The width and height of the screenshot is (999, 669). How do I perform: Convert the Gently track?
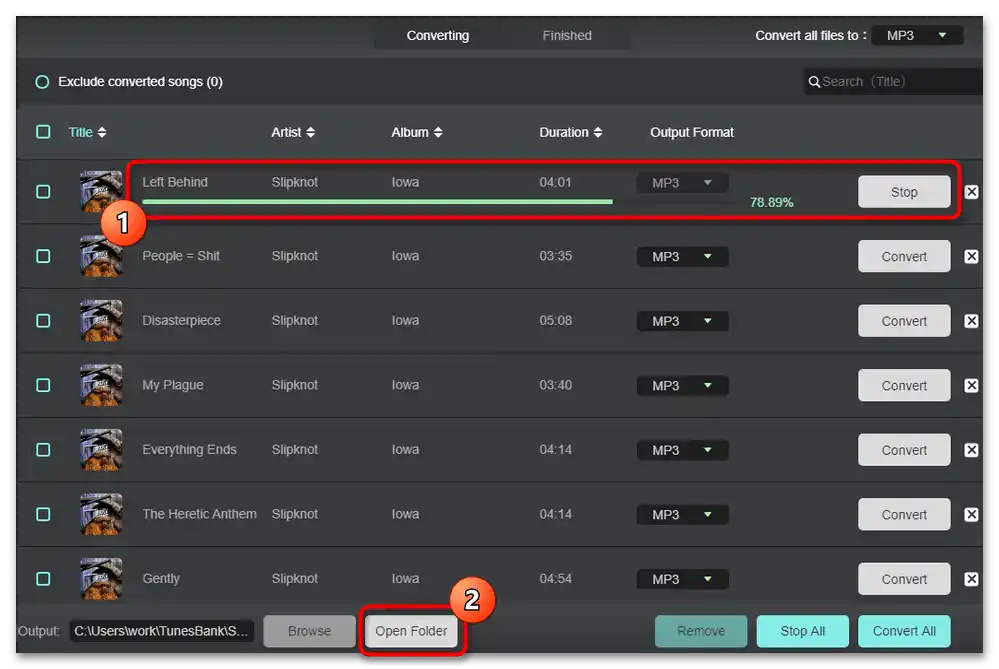pos(904,579)
